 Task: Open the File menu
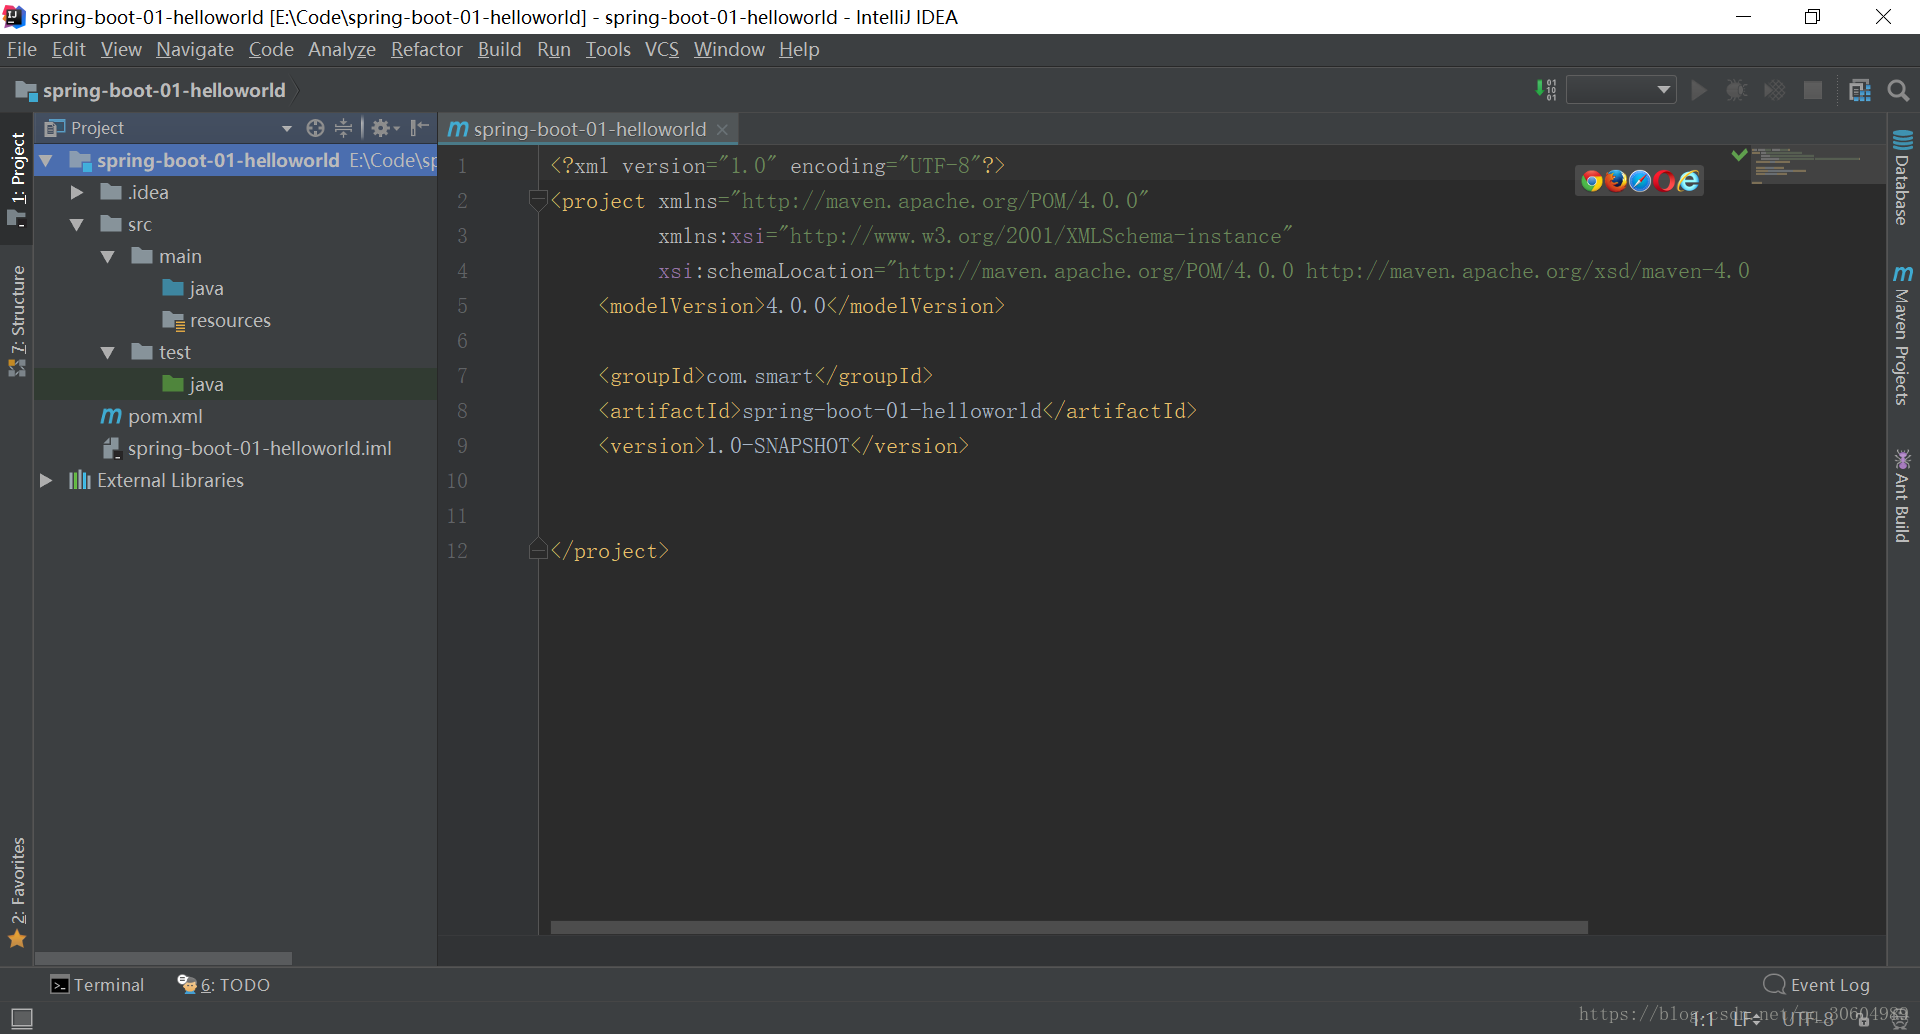(21, 49)
